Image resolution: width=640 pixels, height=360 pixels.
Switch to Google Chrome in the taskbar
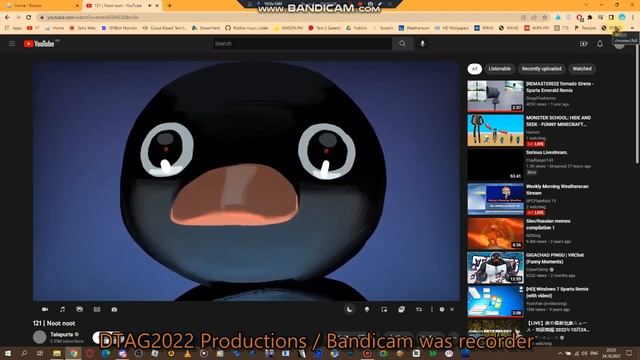point(73,353)
